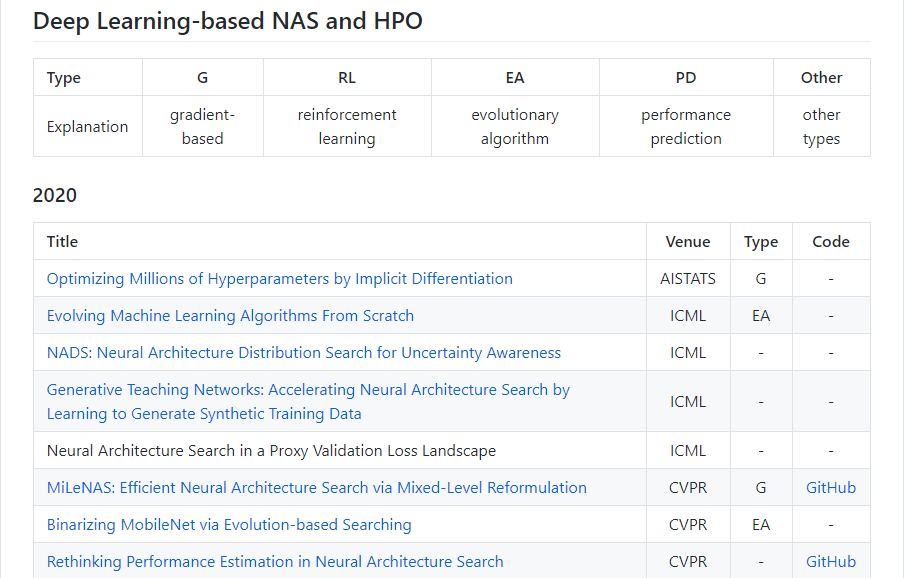
Task: Open Binarizing MobileNet via Evolution-based Searching
Action: pyautogui.click(x=229, y=525)
